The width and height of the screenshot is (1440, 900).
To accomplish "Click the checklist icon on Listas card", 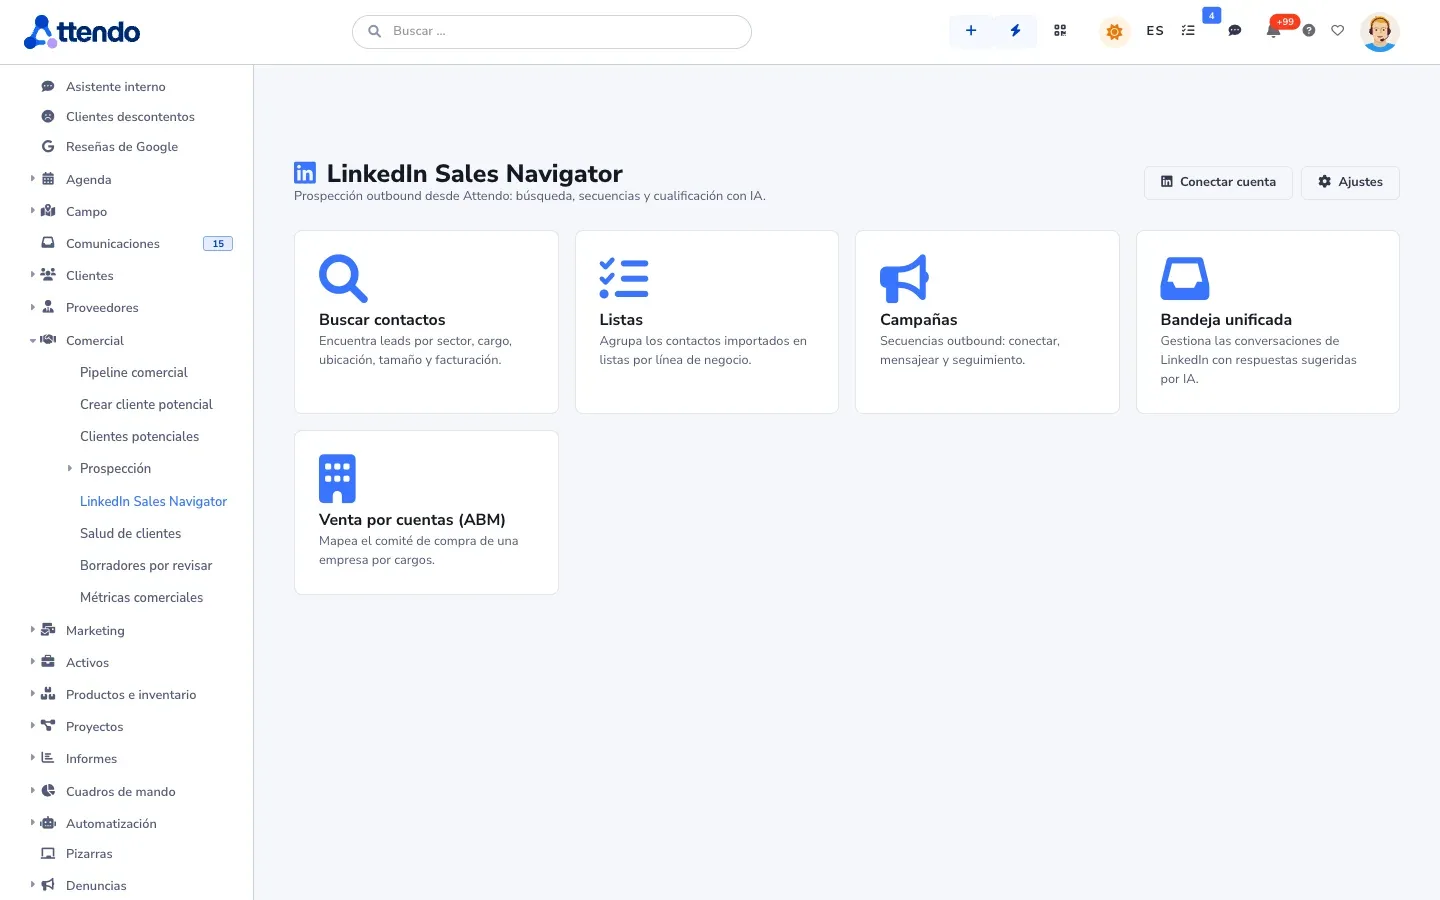I will (624, 278).
